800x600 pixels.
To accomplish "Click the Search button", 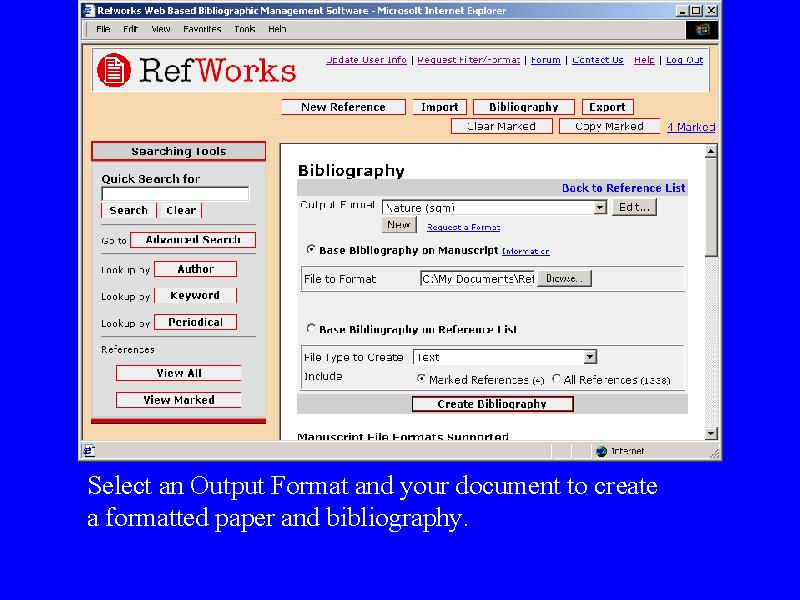I will [129, 210].
